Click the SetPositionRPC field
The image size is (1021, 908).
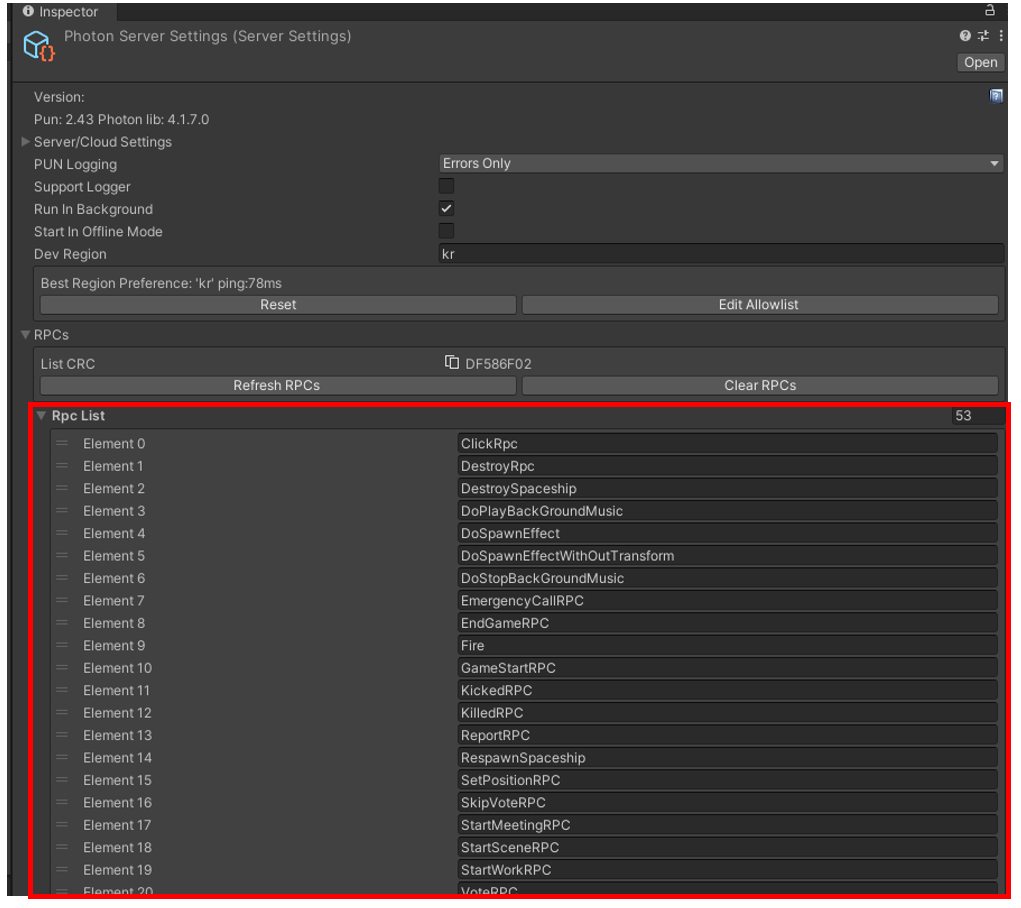(x=727, y=780)
